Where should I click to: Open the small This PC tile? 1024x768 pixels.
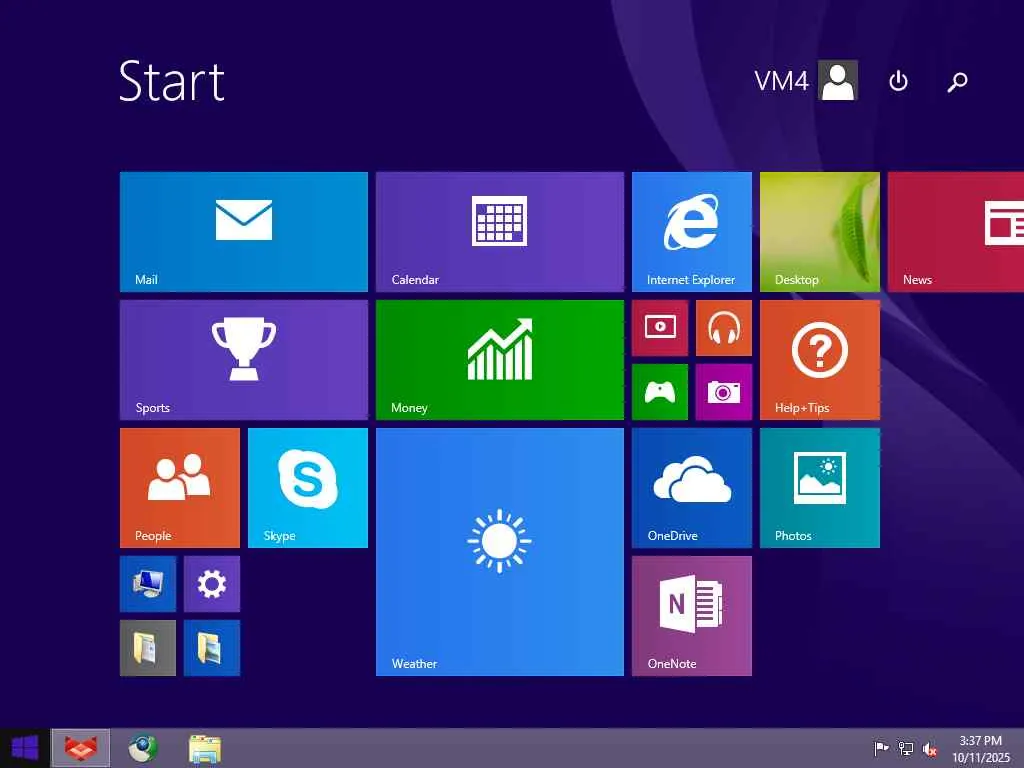148,584
